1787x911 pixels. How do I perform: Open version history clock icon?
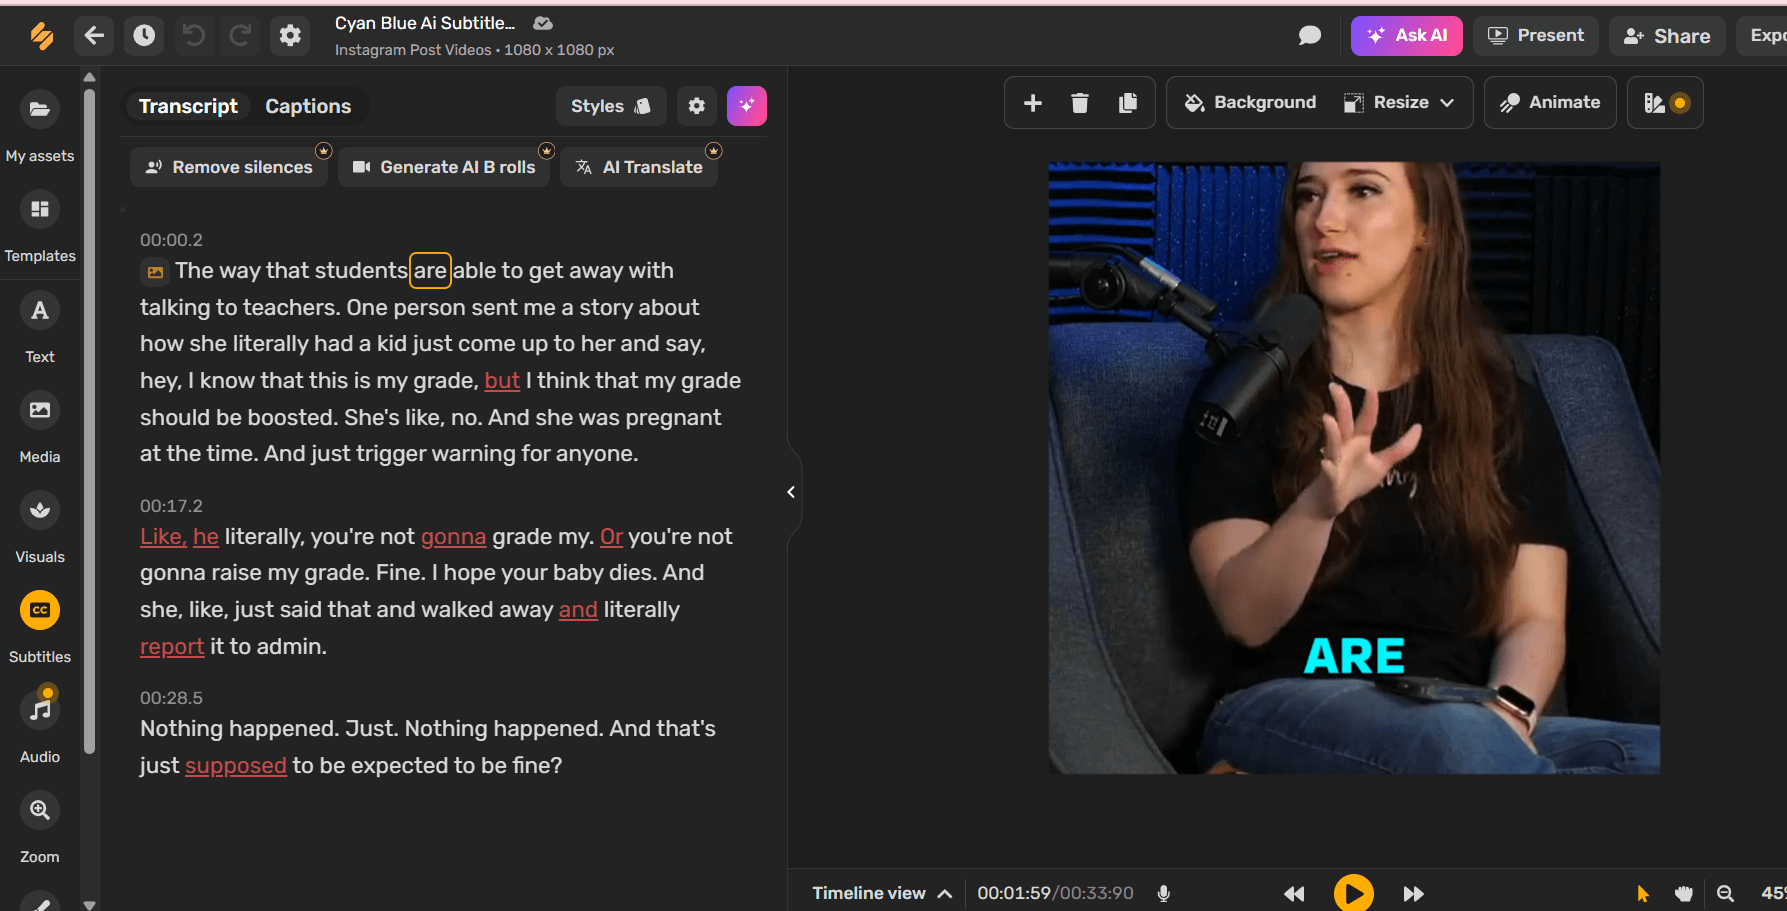pyautogui.click(x=144, y=36)
